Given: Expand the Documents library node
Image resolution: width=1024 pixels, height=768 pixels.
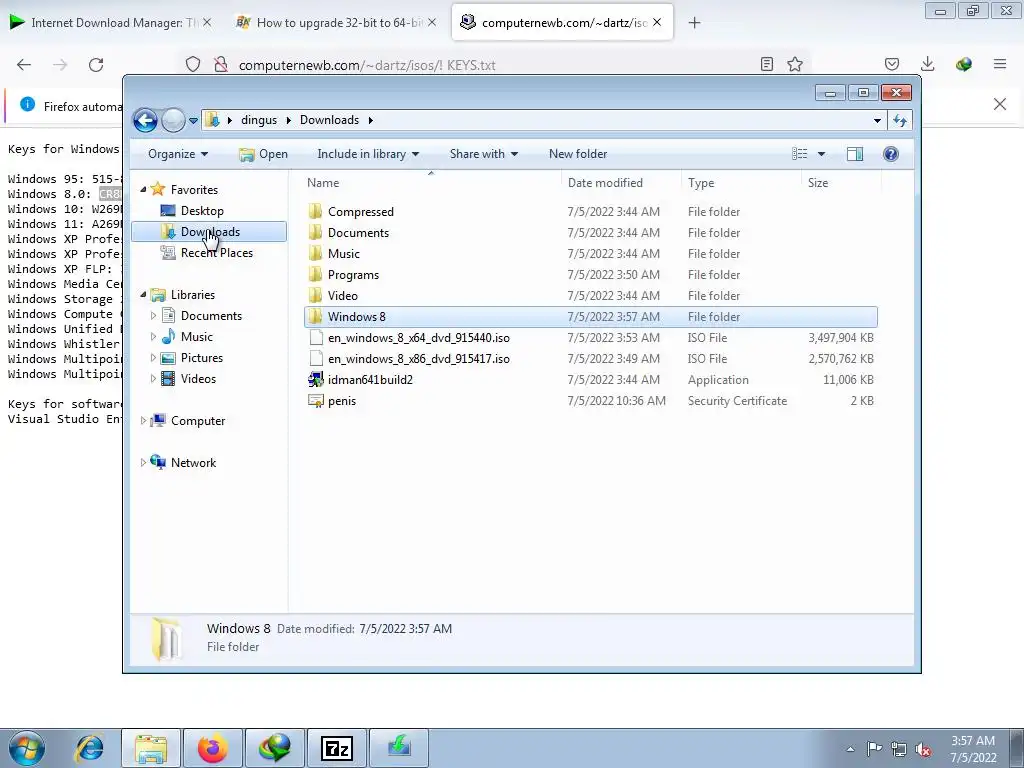Looking at the screenshot, I should (x=153, y=316).
